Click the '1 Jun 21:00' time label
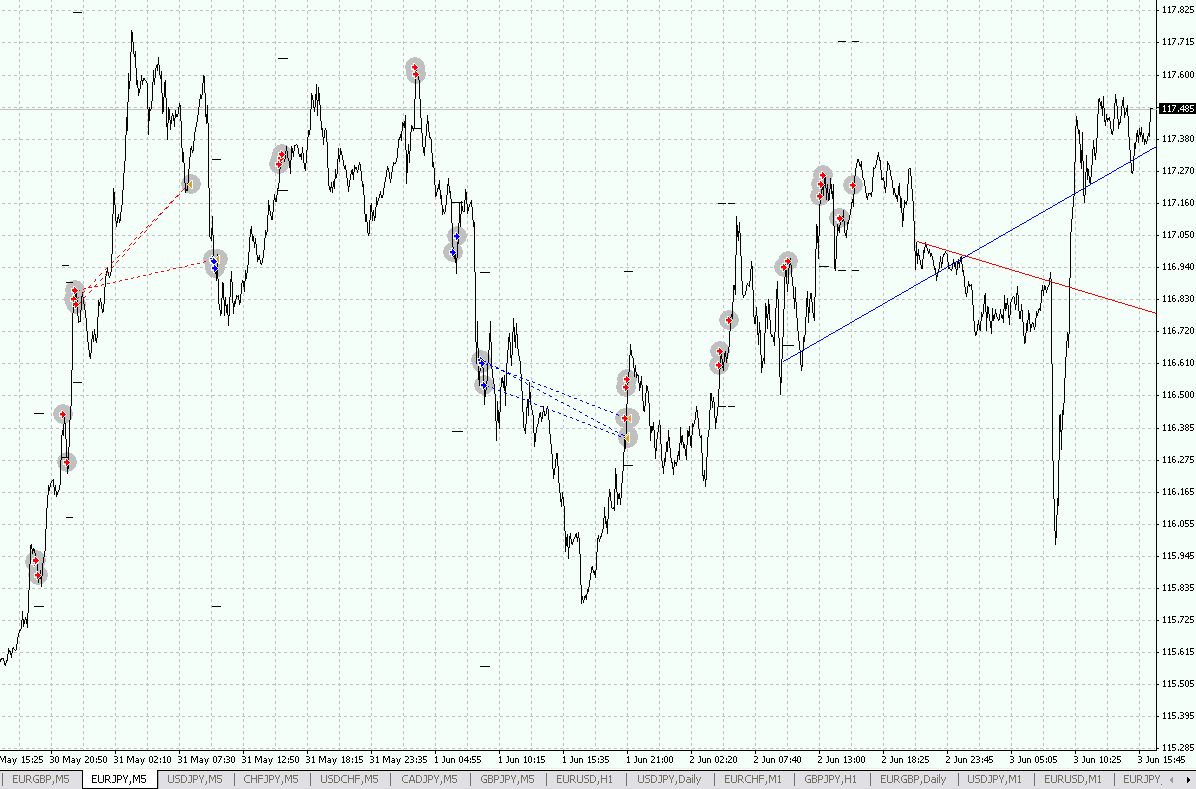 point(649,759)
